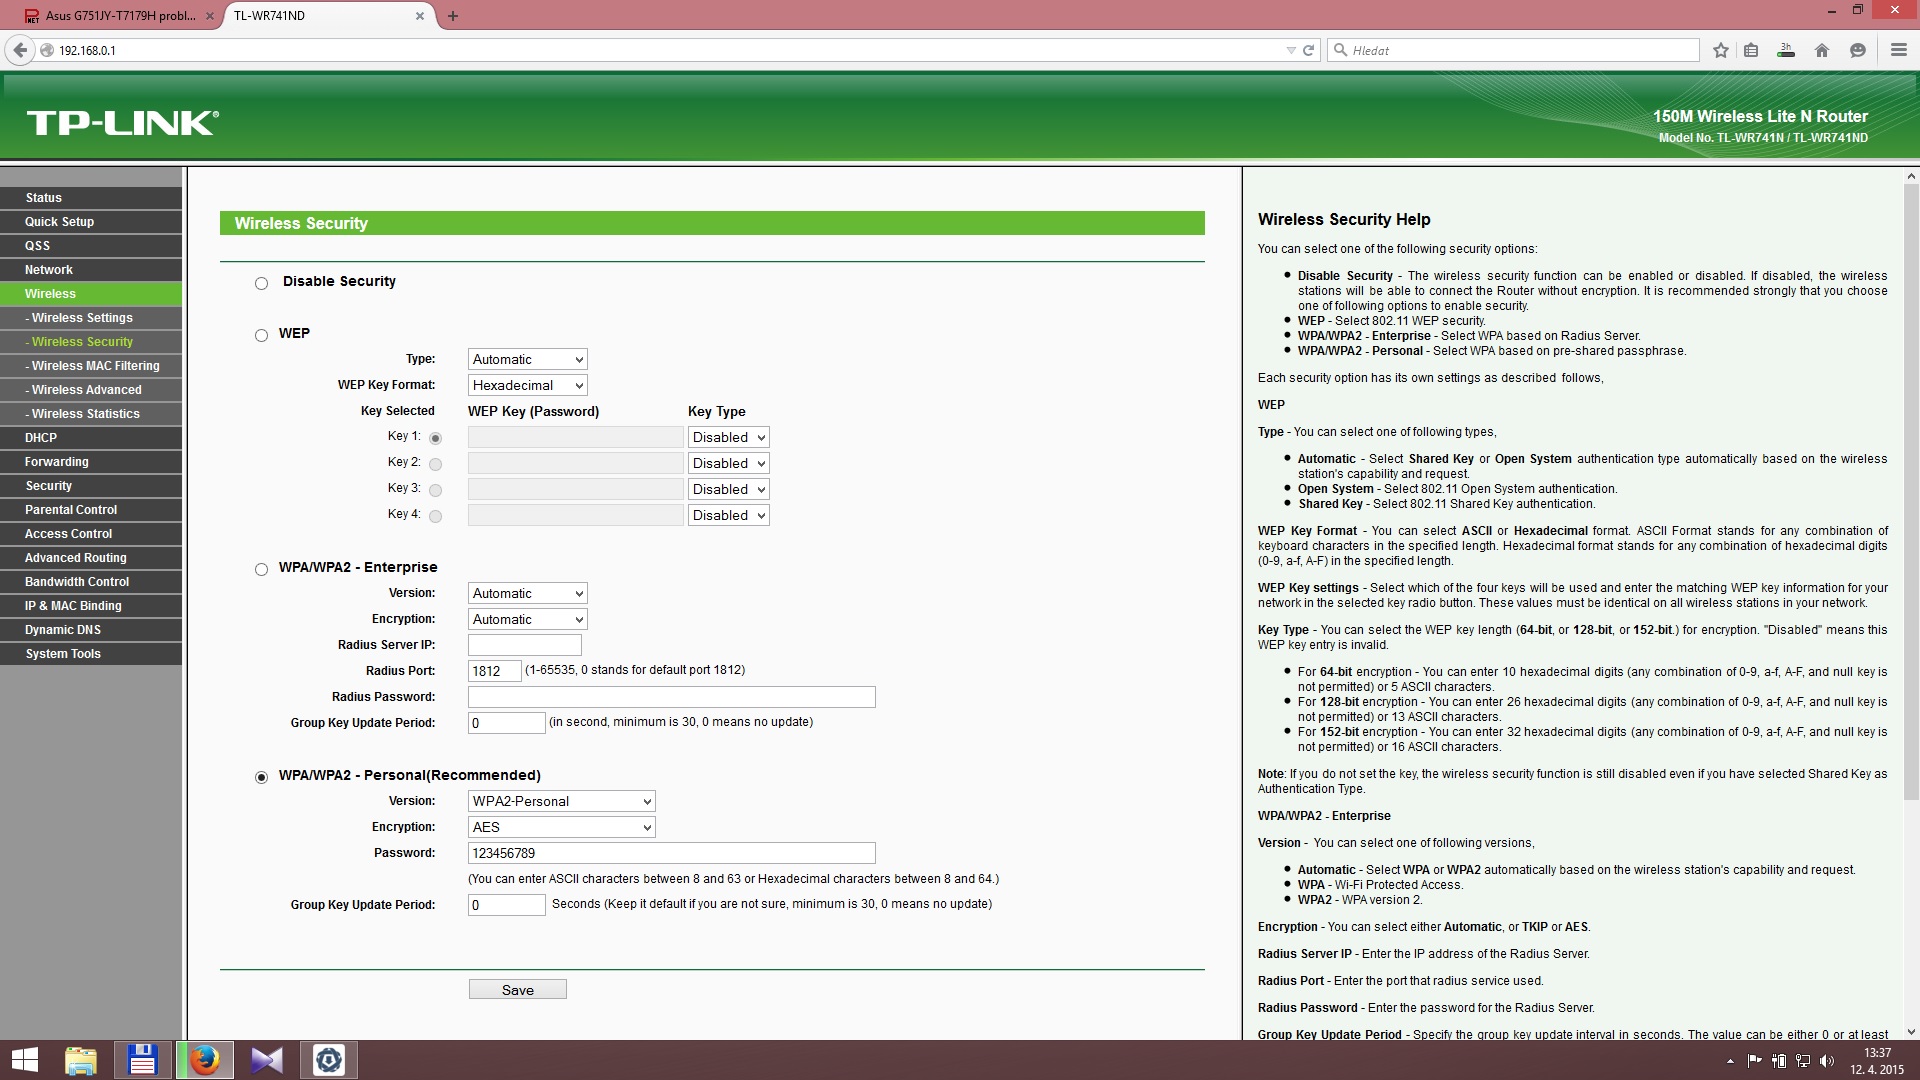Open Firefox from the taskbar
Screen dimensions: 1920x1080
pos(205,1060)
